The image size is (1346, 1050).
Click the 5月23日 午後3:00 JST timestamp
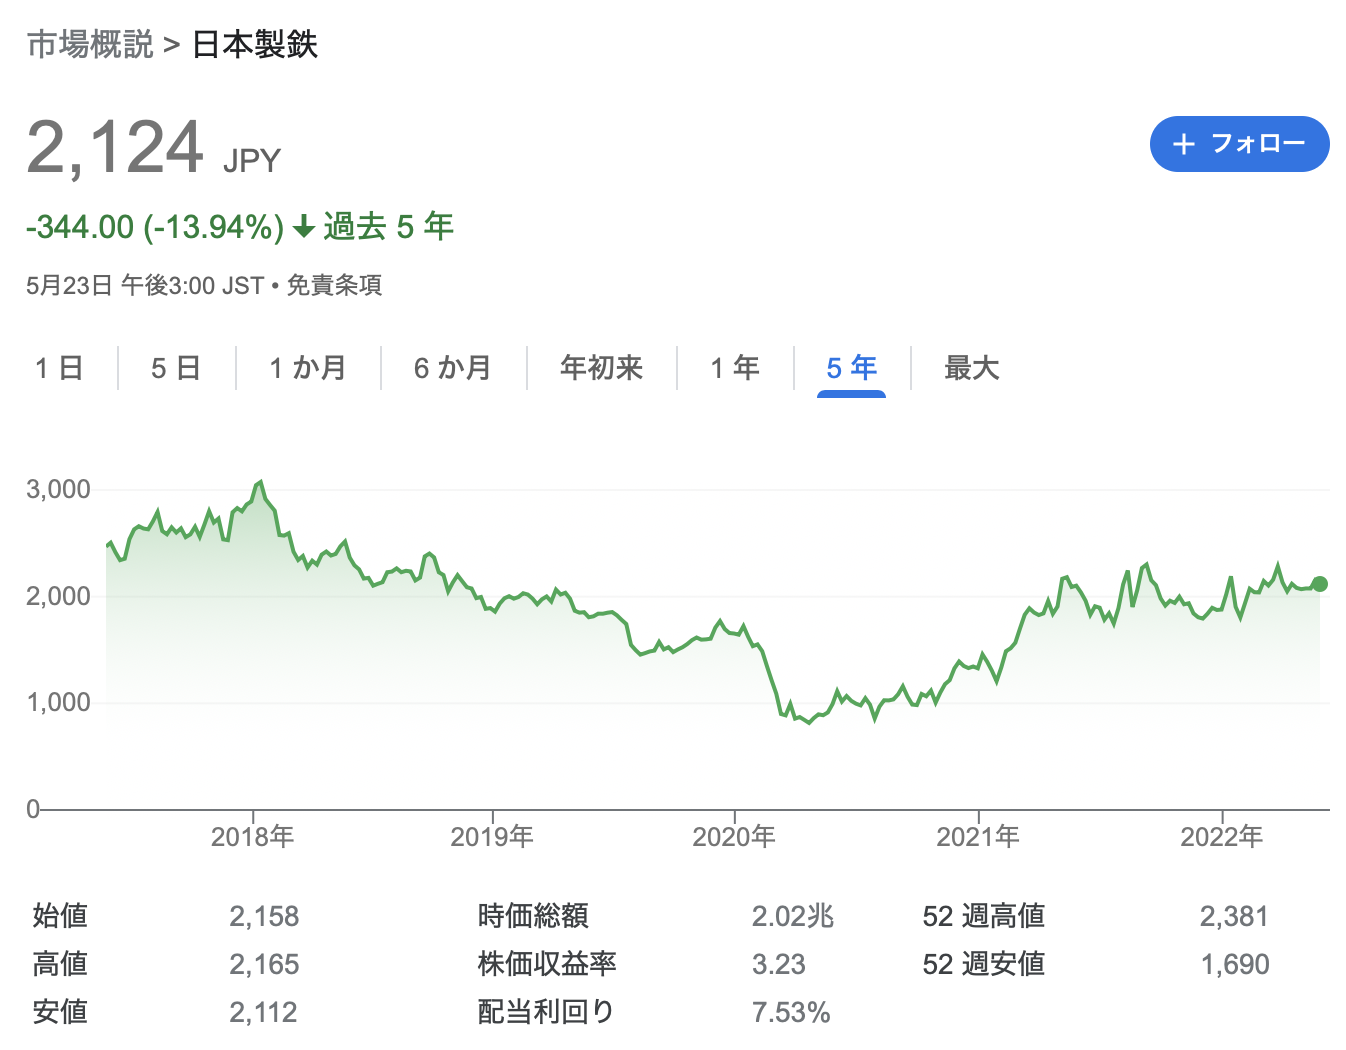(145, 286)
